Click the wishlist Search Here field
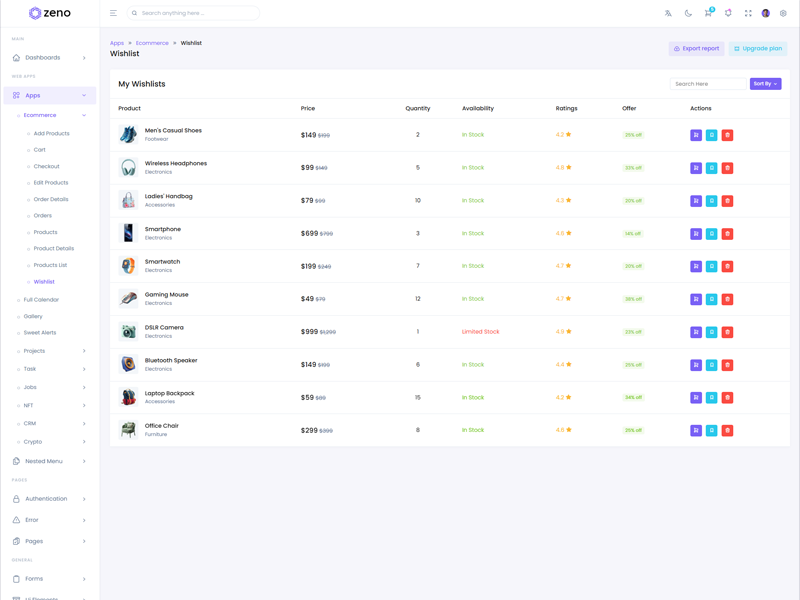The image size is (800, 600). 707,84
